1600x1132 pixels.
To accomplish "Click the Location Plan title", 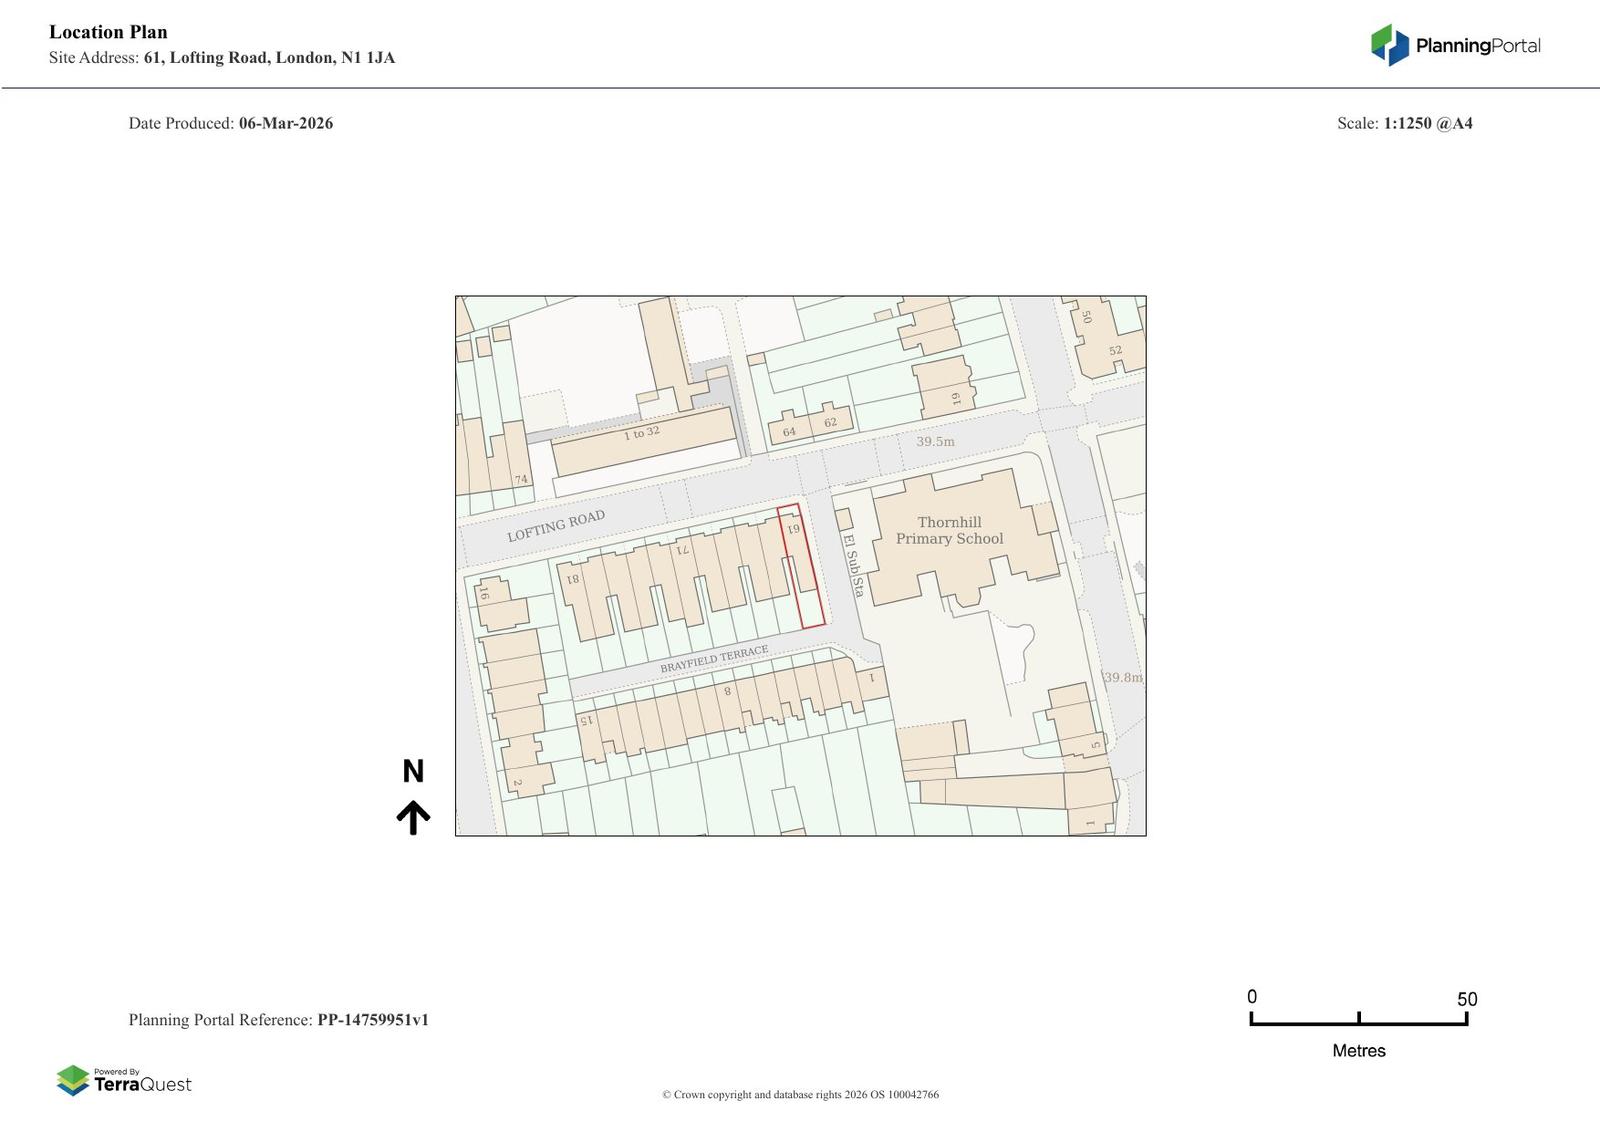I will coord(108,32).
